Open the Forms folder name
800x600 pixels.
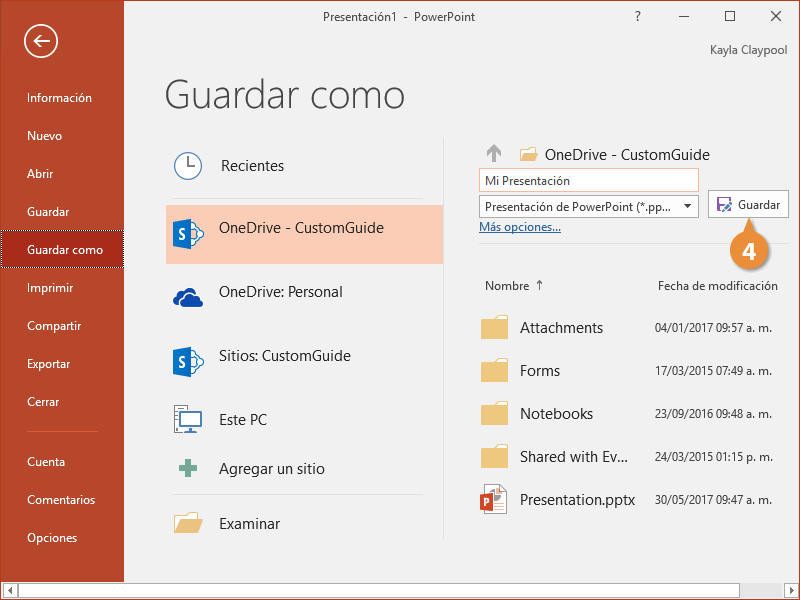[x=539, y=370]
